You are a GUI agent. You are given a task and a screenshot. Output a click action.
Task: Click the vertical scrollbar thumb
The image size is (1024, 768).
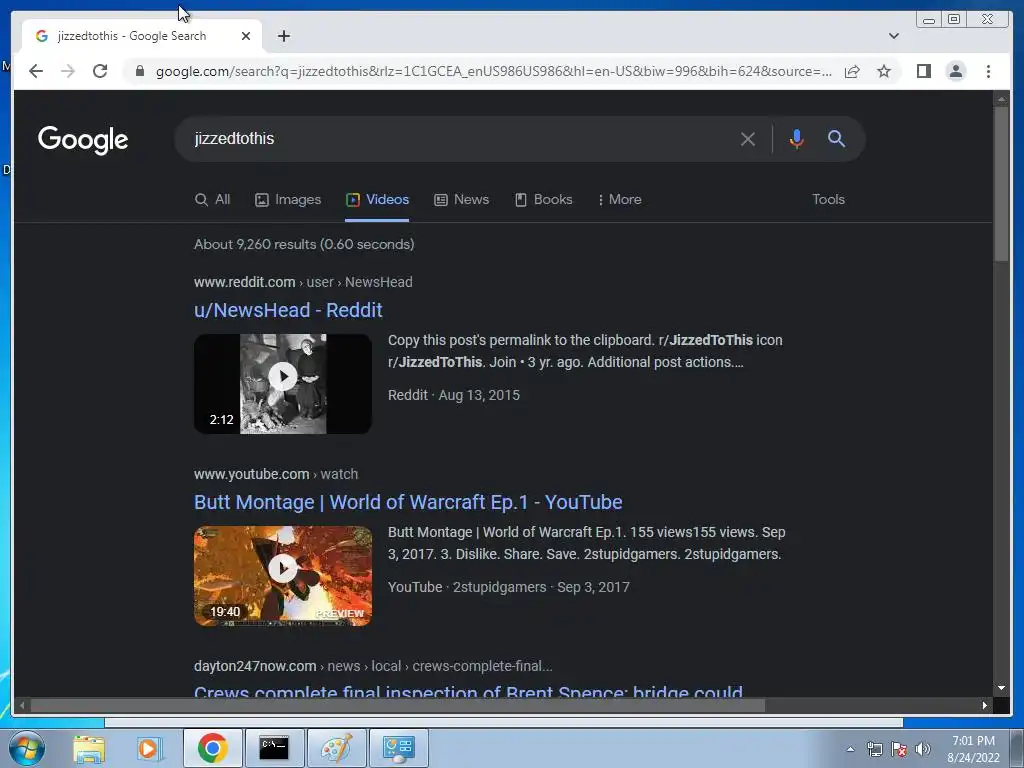click(x=1001, y=184)
